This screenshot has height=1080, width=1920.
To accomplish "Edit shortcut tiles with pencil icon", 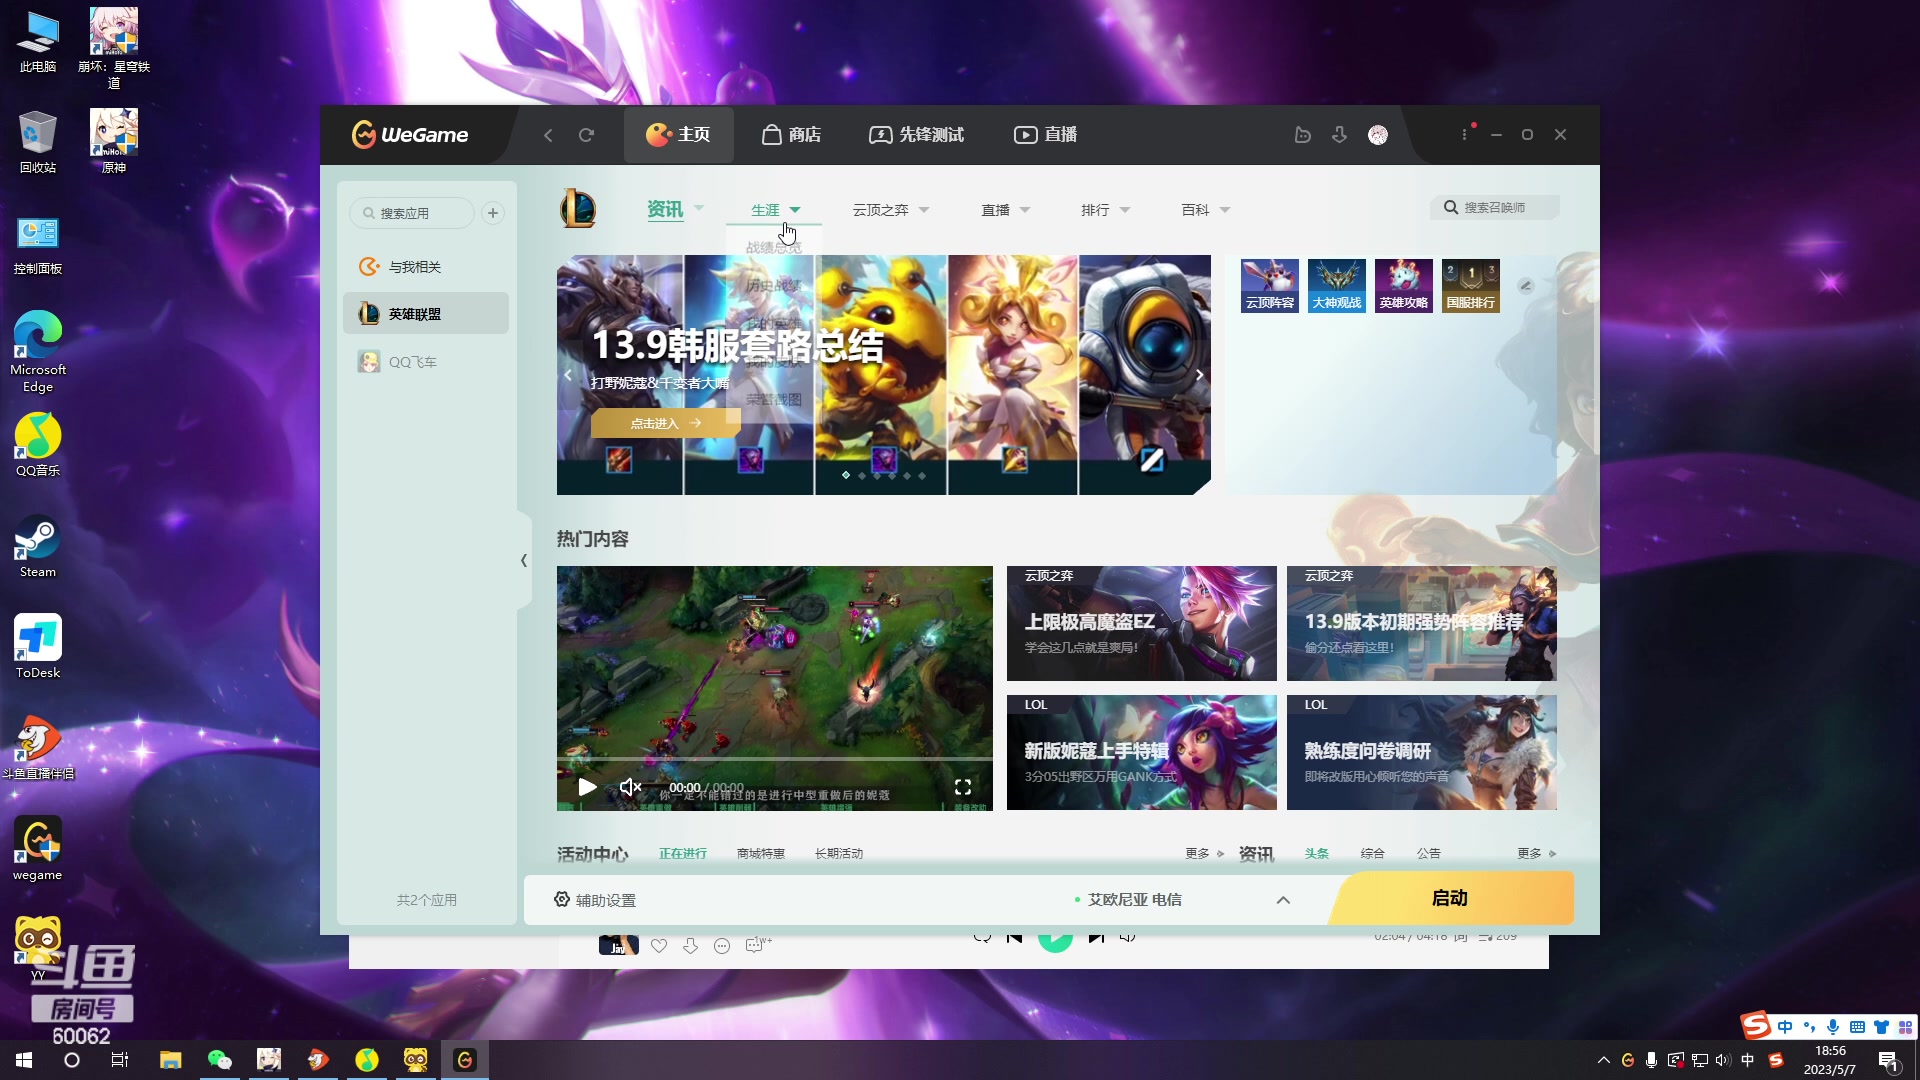I will coord(1525,285).
